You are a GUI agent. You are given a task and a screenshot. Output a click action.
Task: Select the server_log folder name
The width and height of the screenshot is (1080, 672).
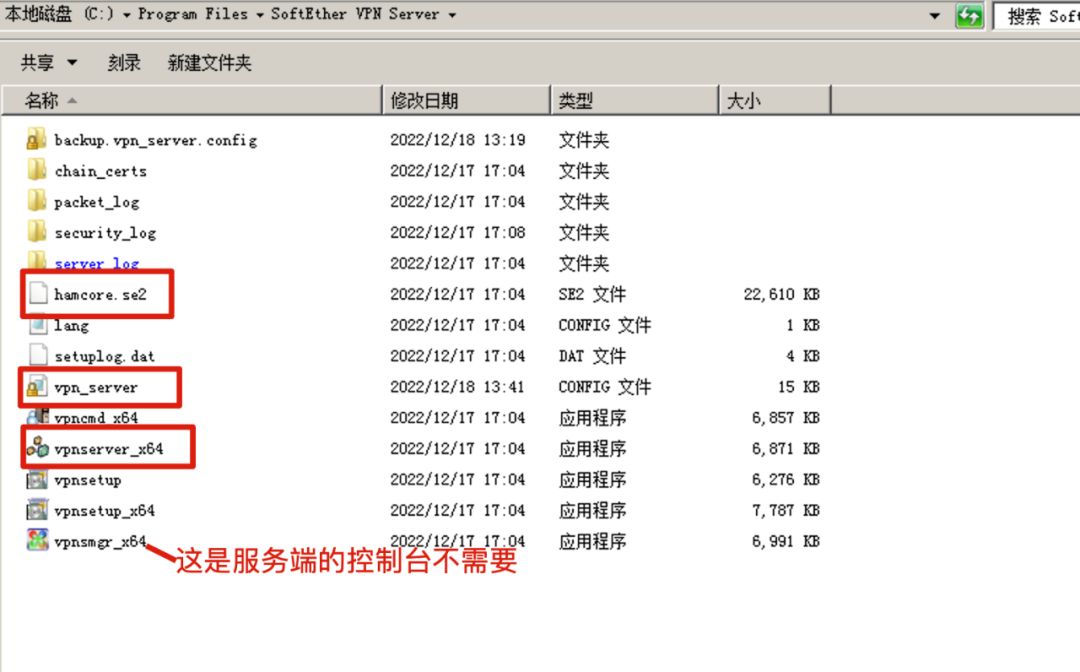coord(96,264)
